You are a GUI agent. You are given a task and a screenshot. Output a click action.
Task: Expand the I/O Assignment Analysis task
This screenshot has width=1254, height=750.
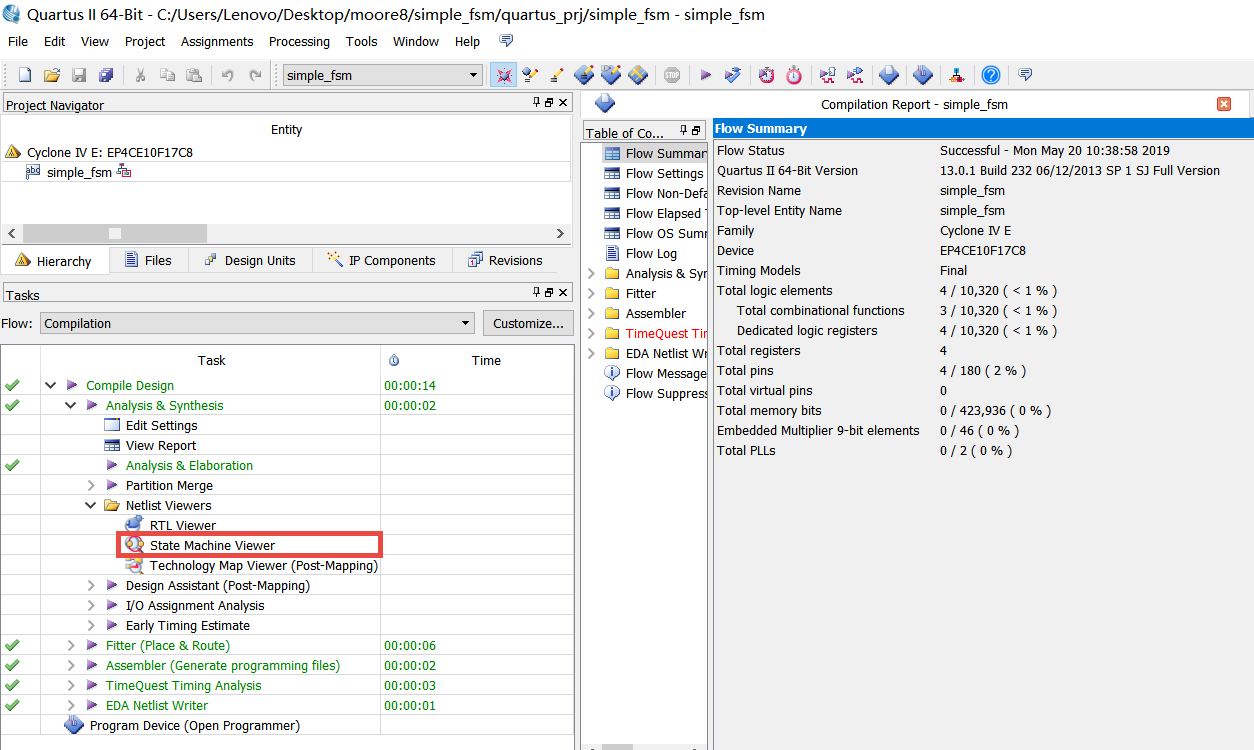pos(91,605)
